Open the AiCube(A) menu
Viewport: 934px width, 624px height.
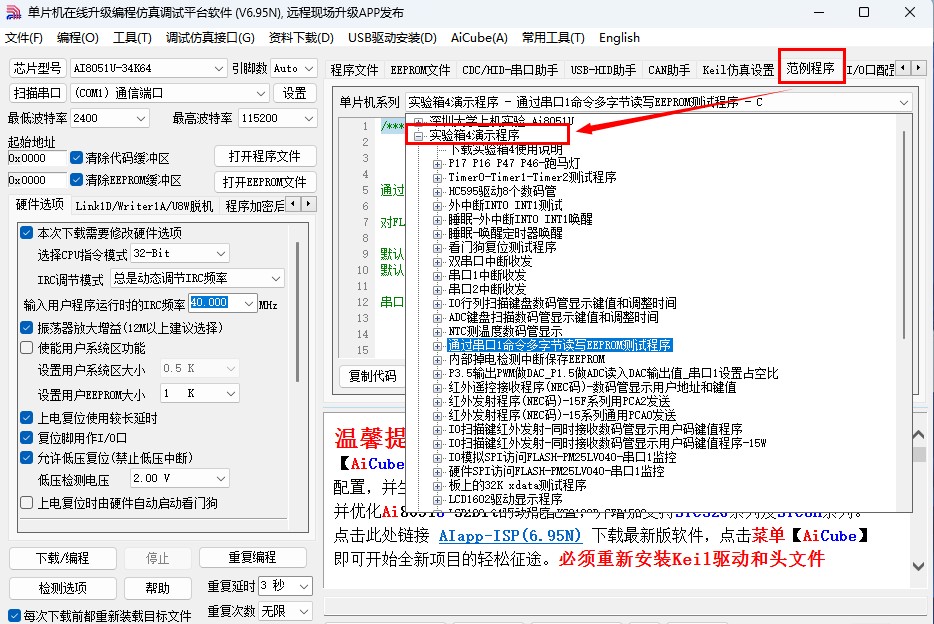click(x=479, y=38)
